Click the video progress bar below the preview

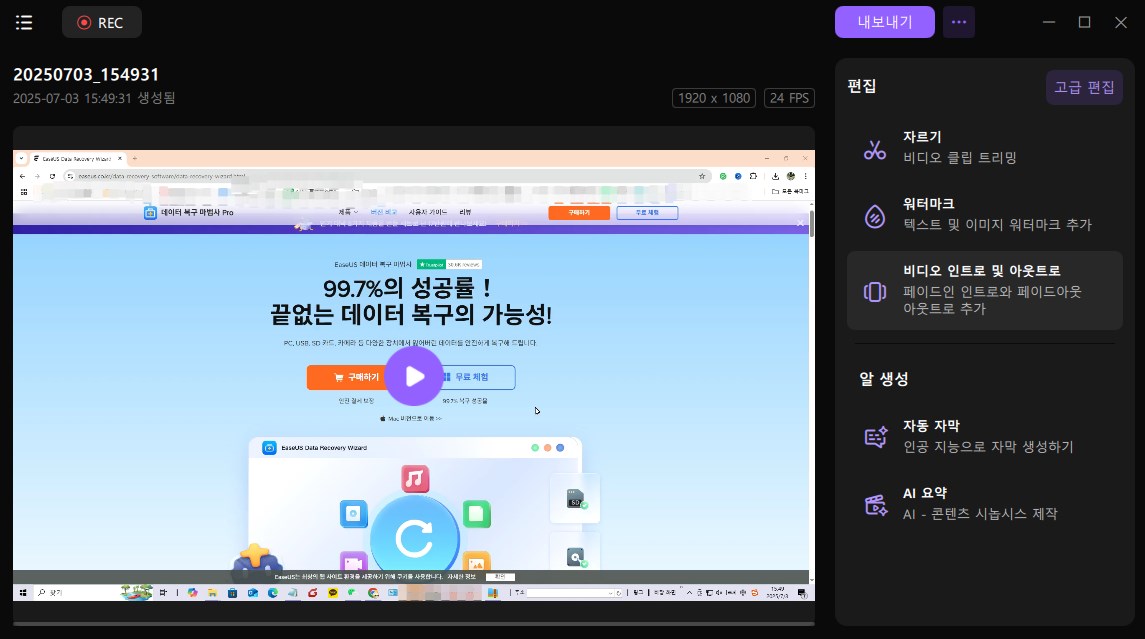point(413,624)
